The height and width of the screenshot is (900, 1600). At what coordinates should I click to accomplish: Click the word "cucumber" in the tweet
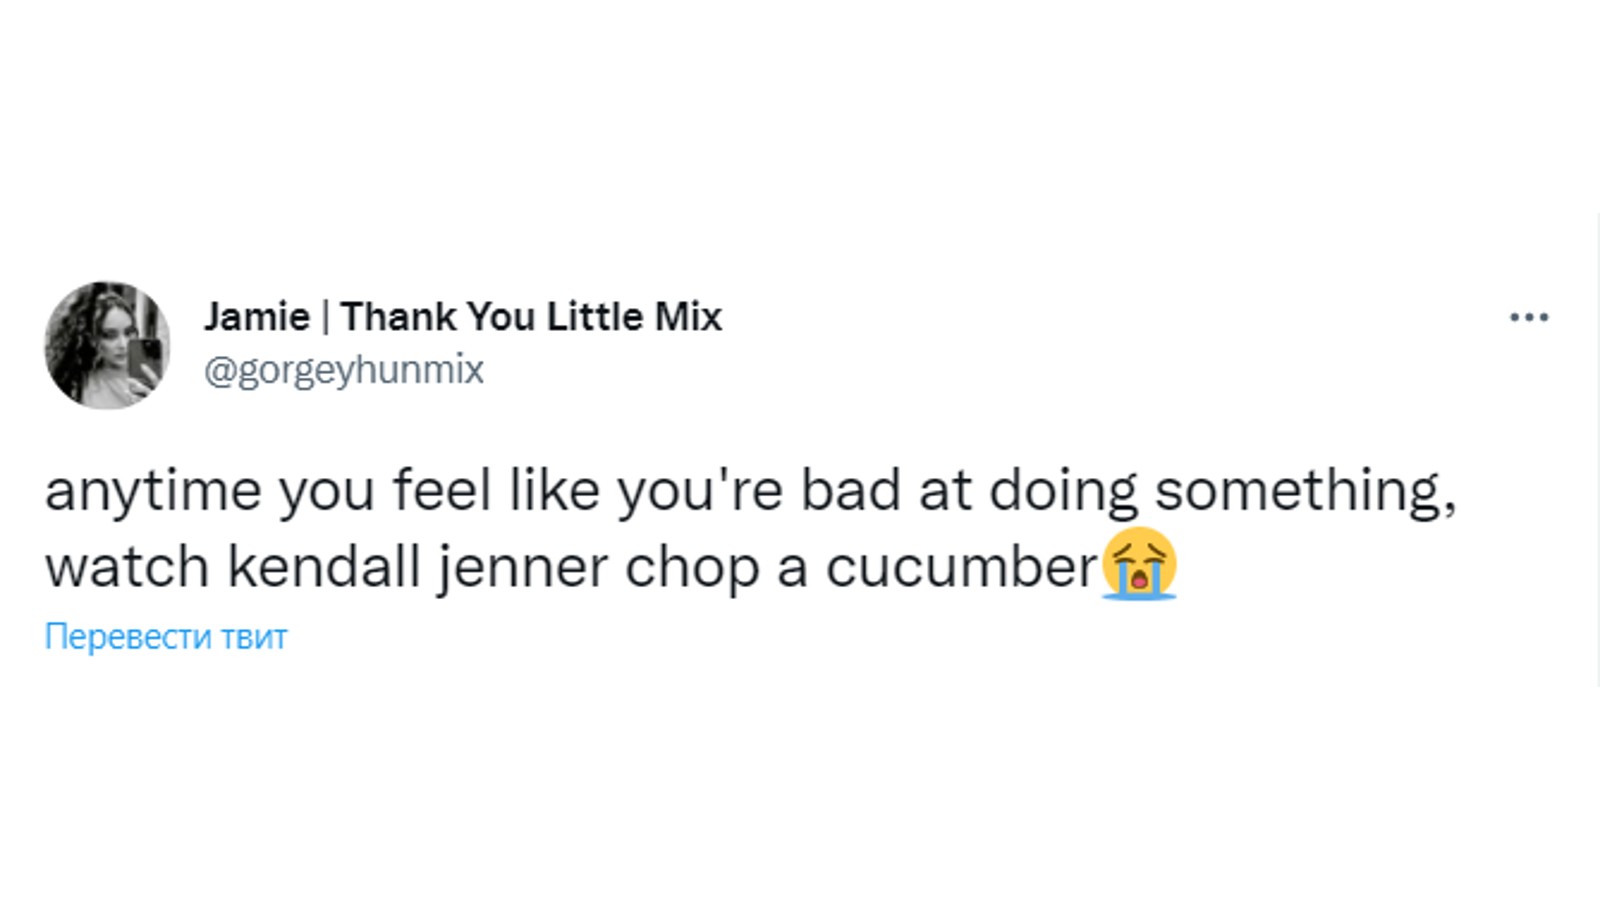tap(961, 568)
